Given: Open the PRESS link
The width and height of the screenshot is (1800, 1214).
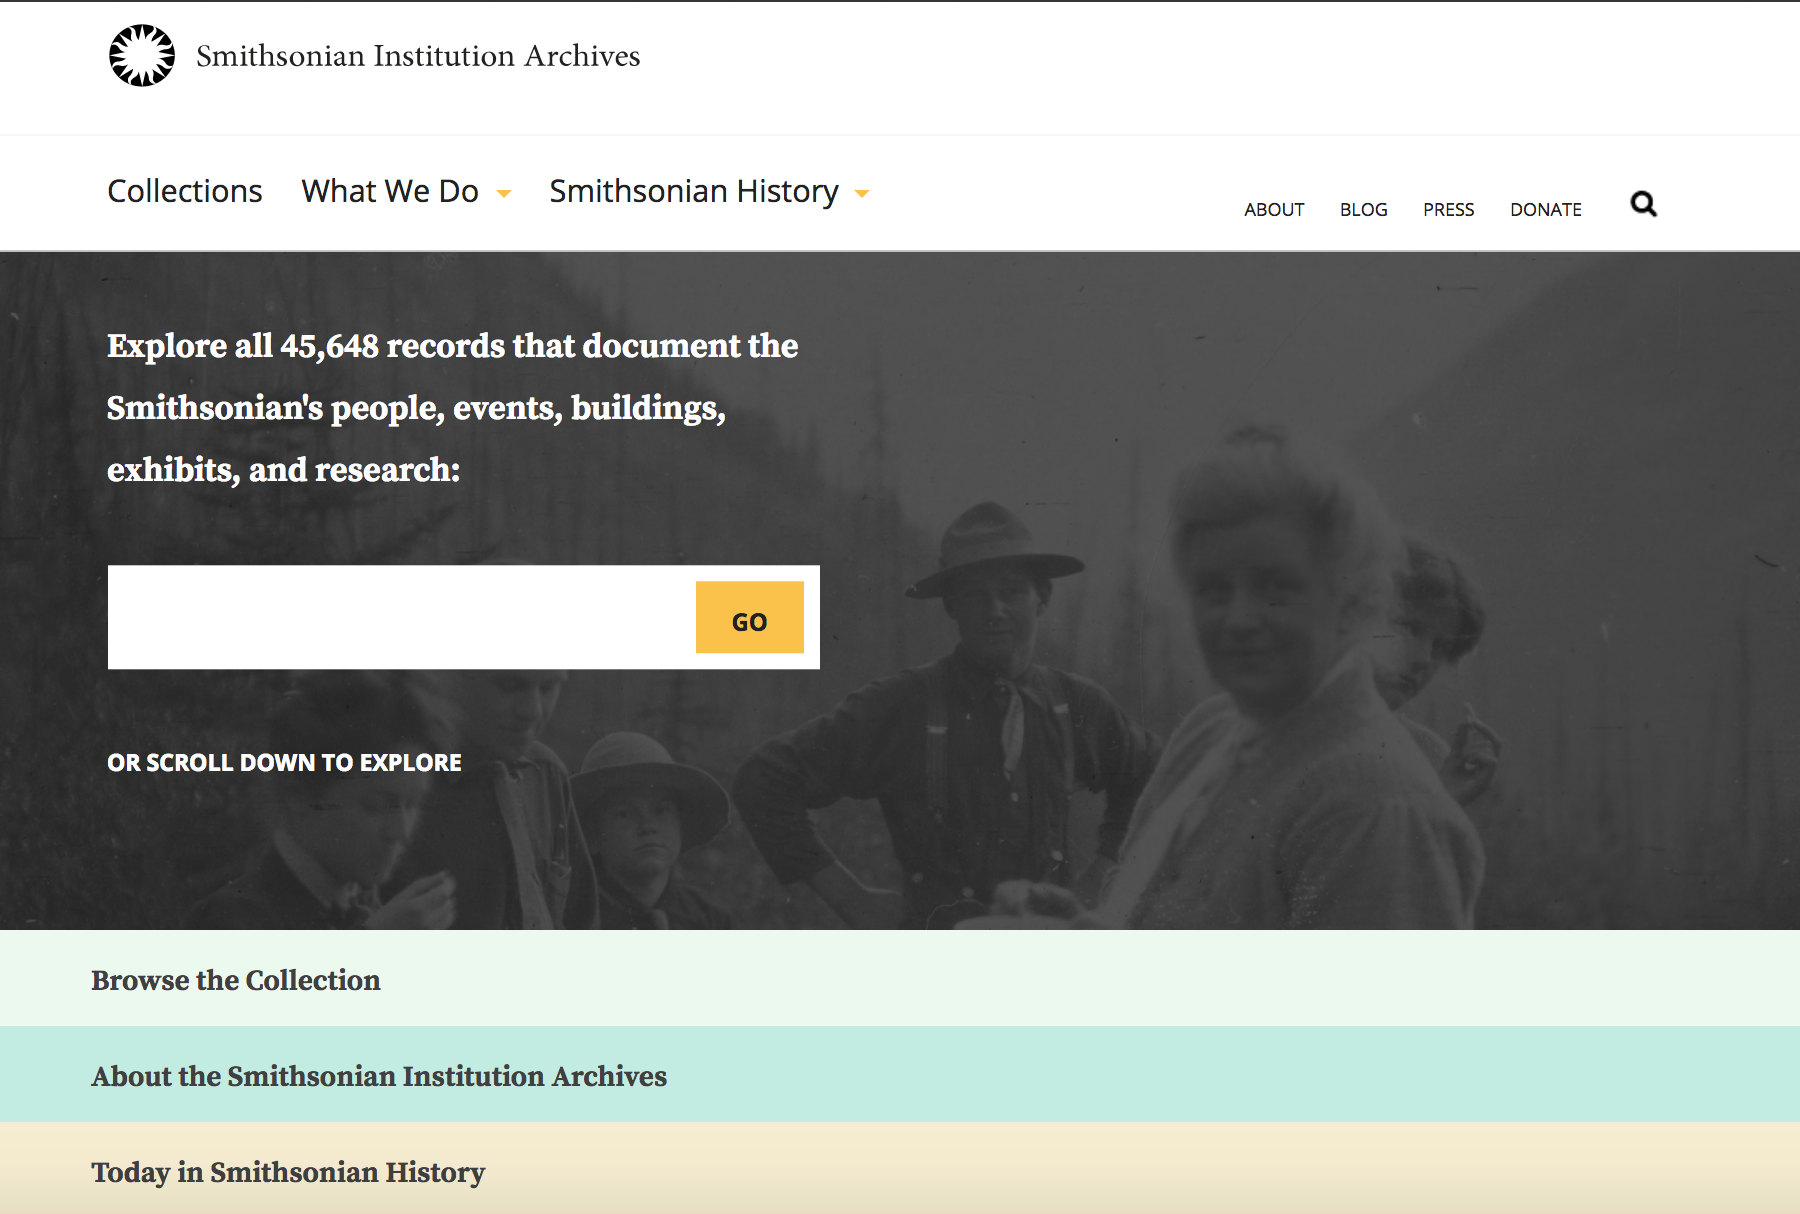Looking at the screenshot, I should 1449,210.
